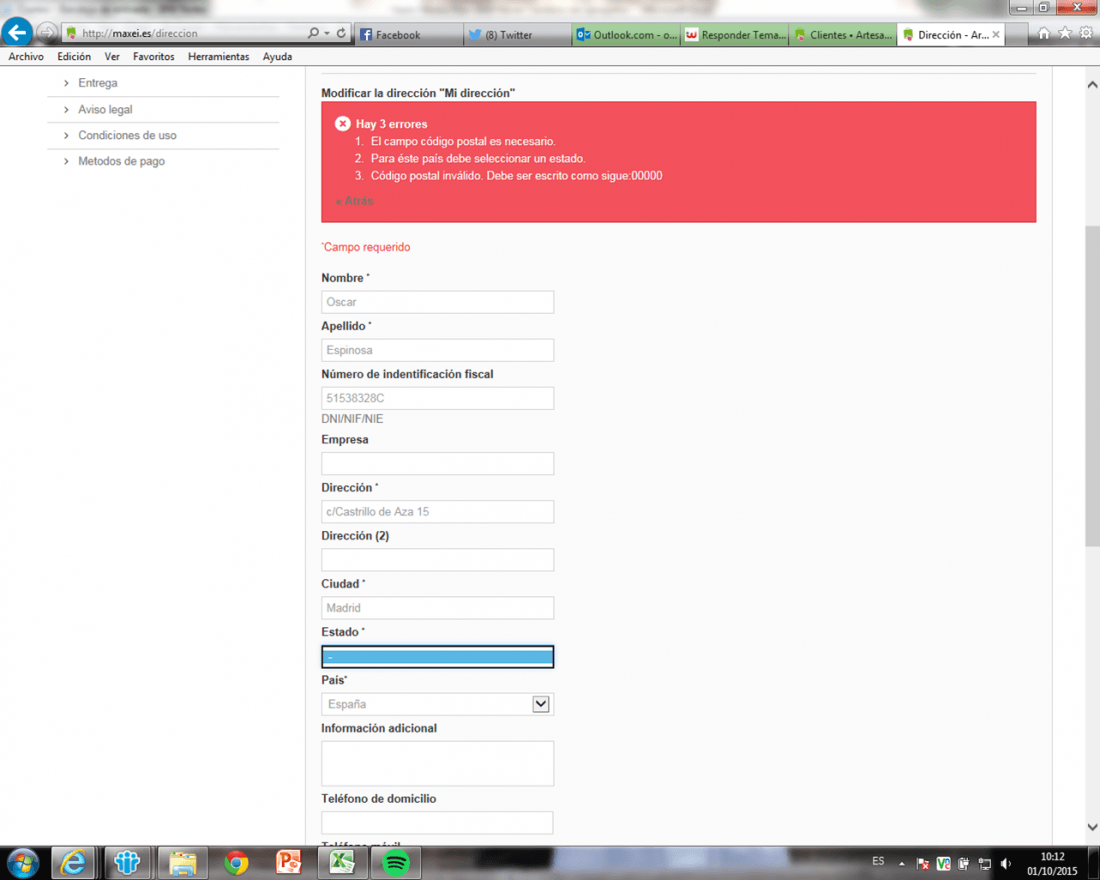Screen dimensions: 1100x880
Task: Click the power plug tray icon
Action: pyautogui.click(x=964, y=864)
